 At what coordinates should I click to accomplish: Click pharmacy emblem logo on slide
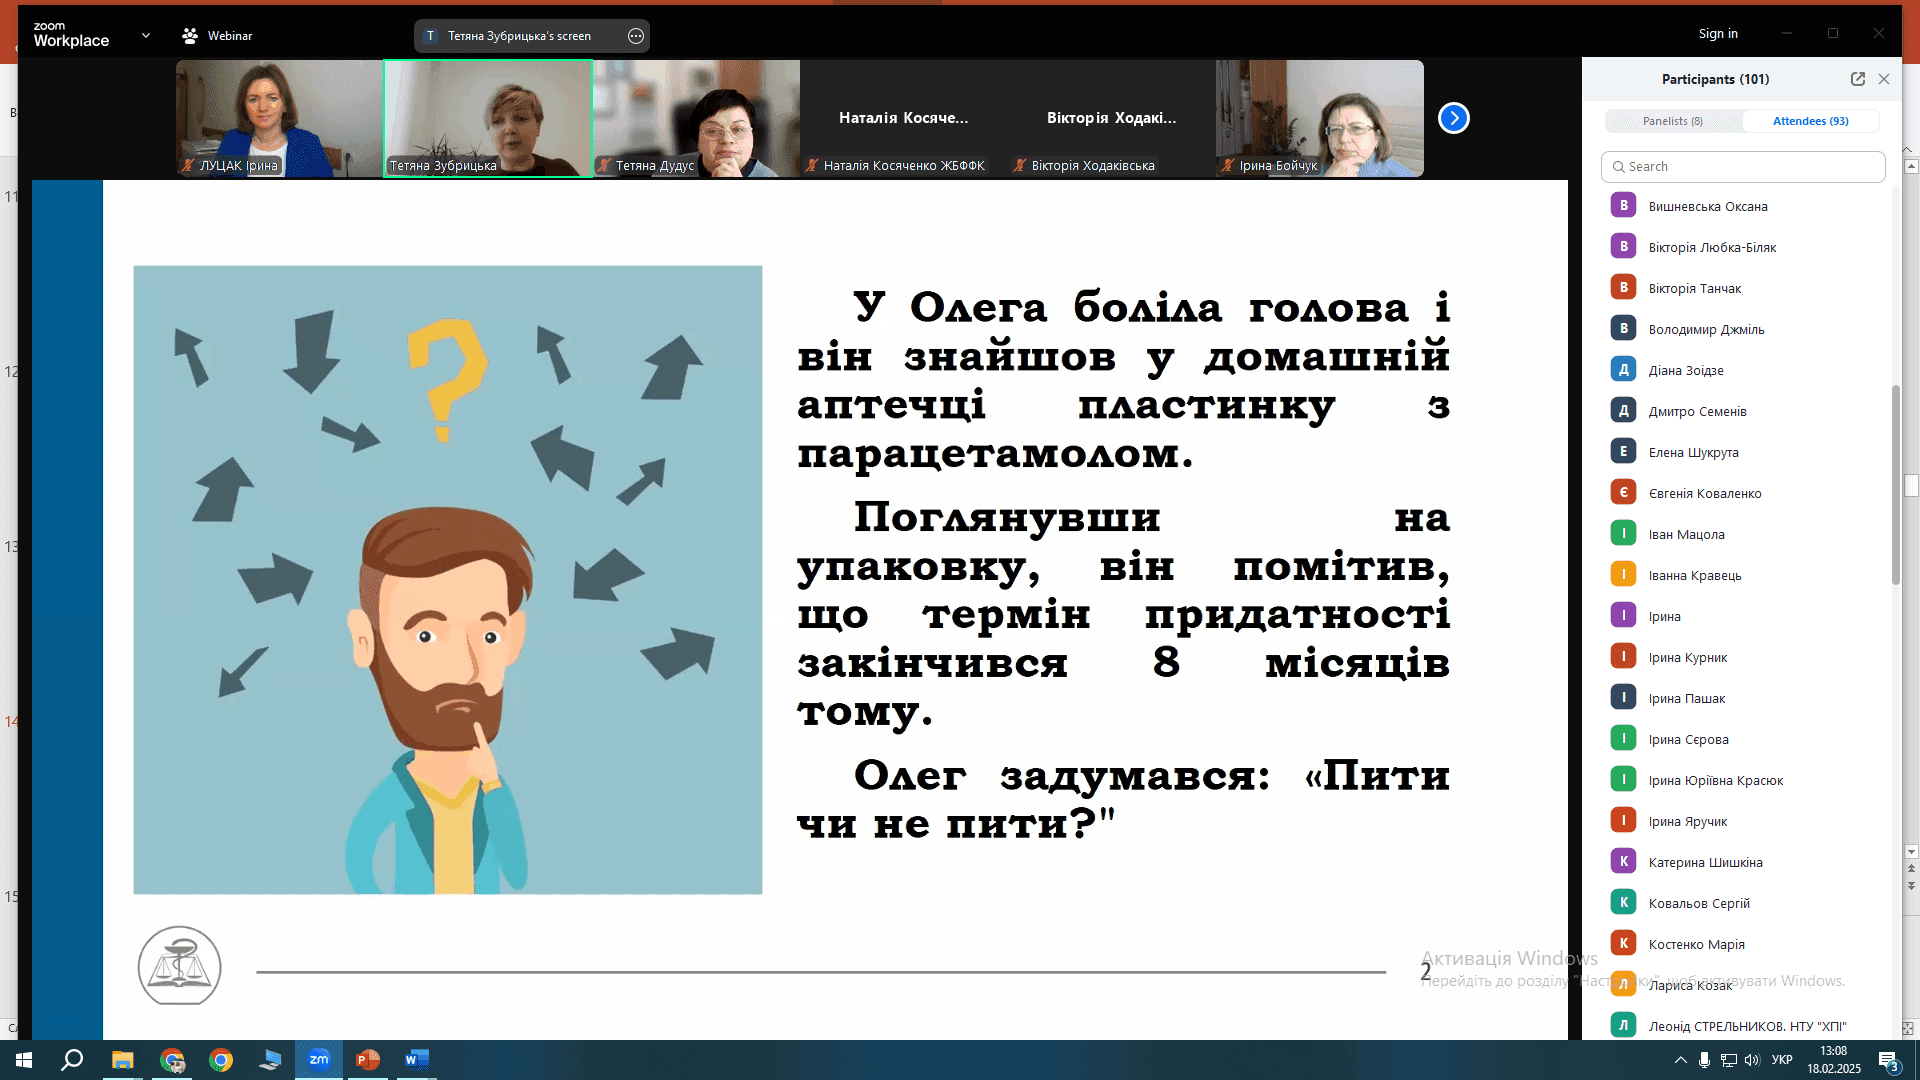point(179,965)
